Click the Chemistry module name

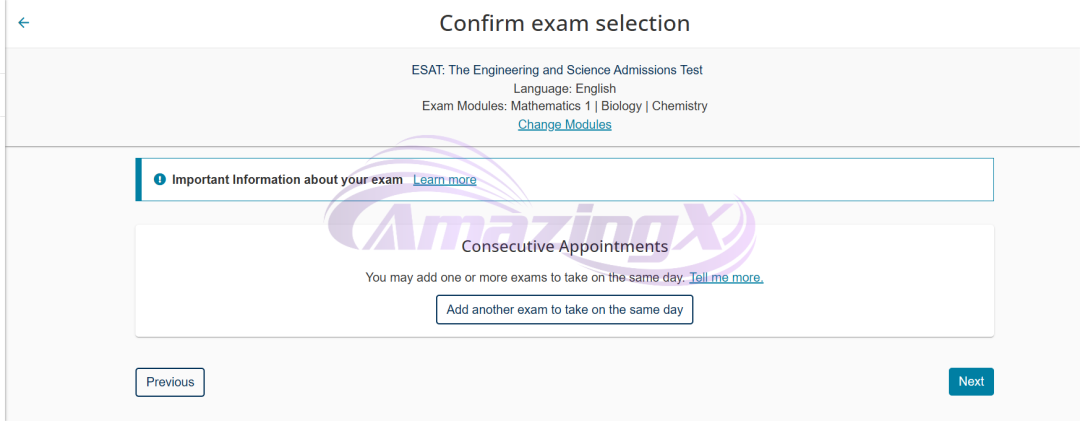click(x=680, y=106)
